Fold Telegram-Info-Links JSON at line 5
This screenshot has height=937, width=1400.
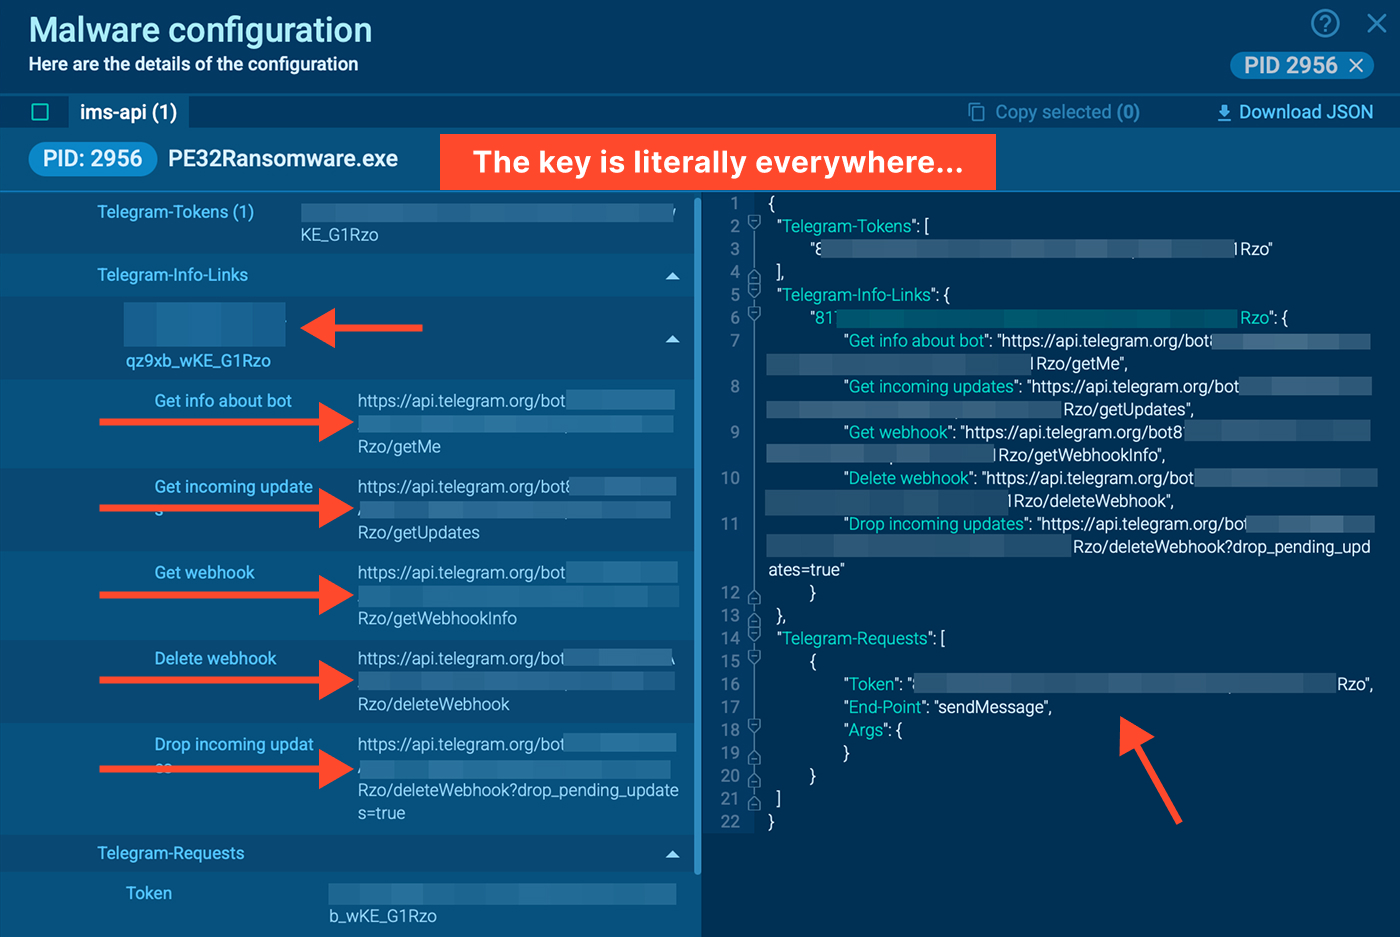point(755,290)
